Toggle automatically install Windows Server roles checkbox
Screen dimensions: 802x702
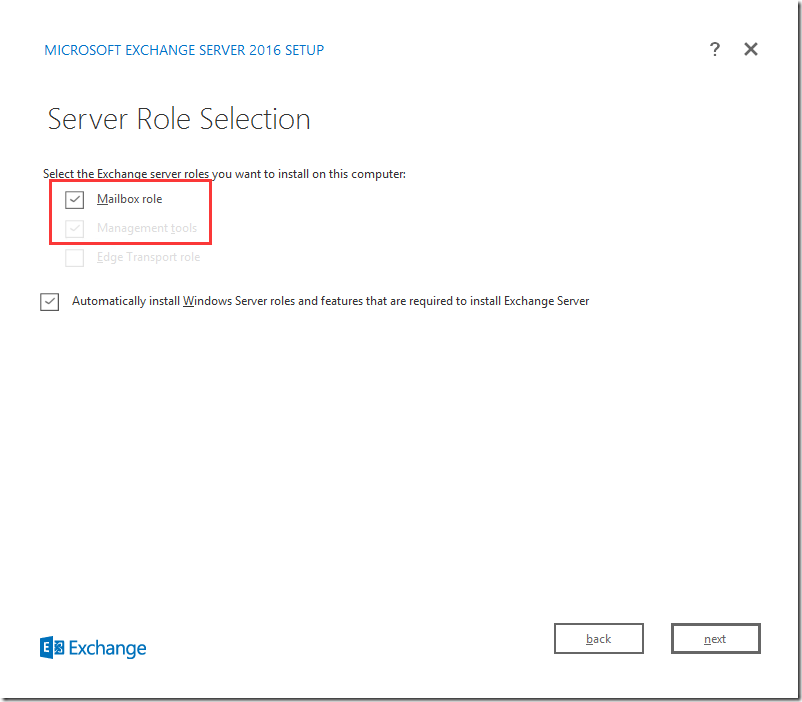tap(50, 301)
